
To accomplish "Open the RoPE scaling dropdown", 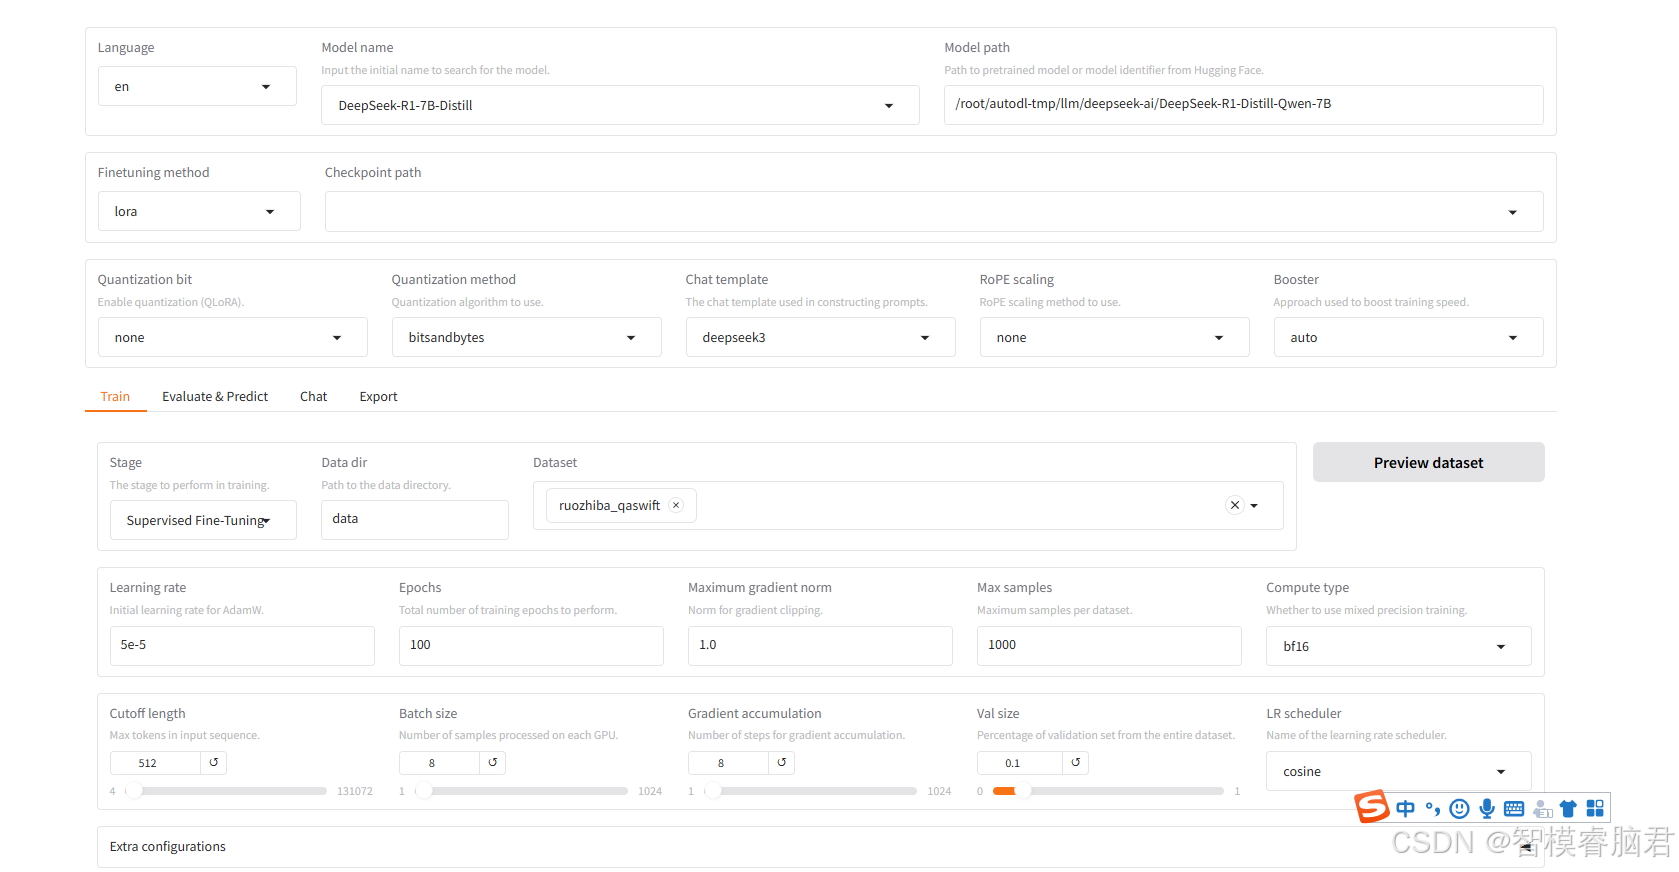I will 1114,337.
